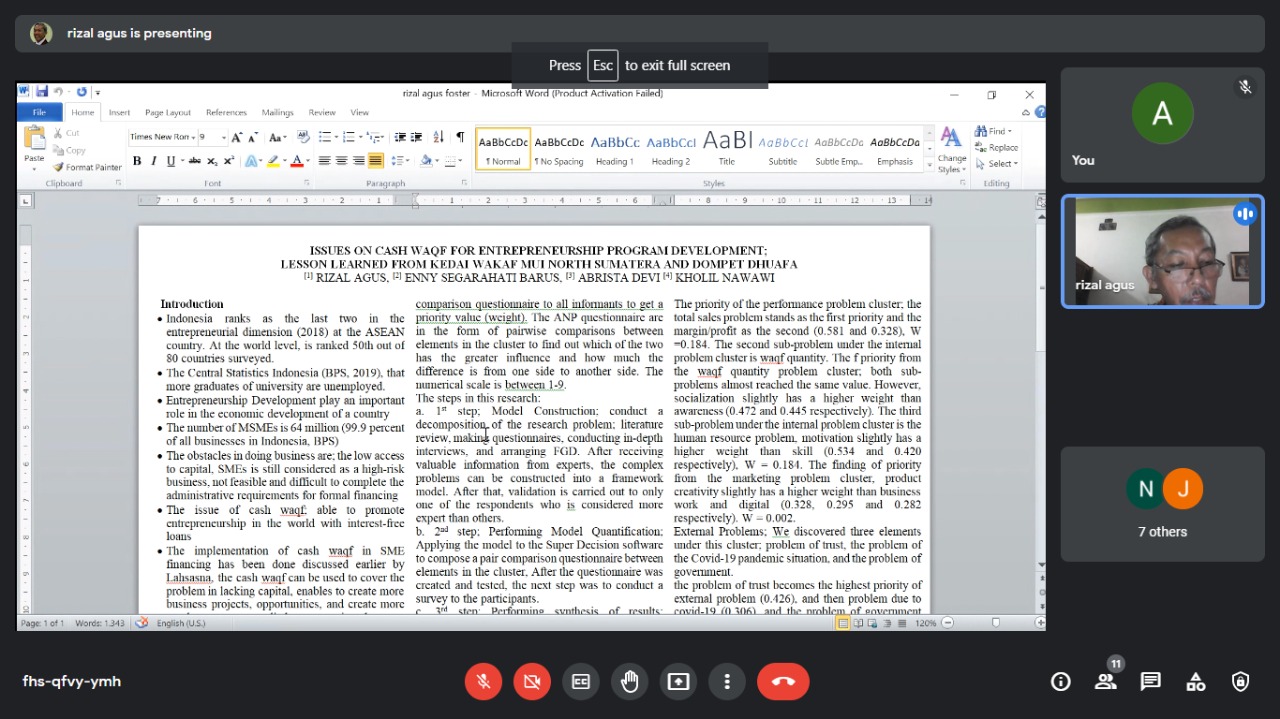Click the Undo arrow in Word's title bar
Viewport: 1280px width, 719px height.
[x=59, y=92]
